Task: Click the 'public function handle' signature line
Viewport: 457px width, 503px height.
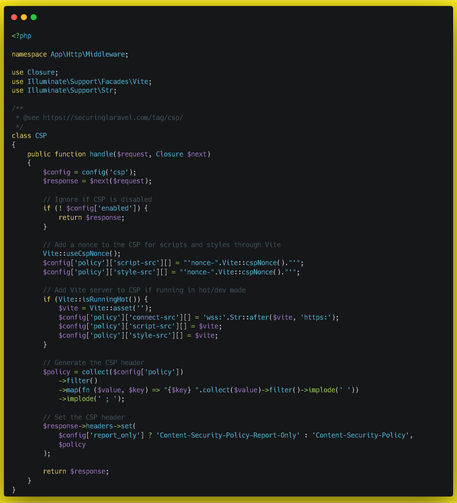Action: coord(119,154)
